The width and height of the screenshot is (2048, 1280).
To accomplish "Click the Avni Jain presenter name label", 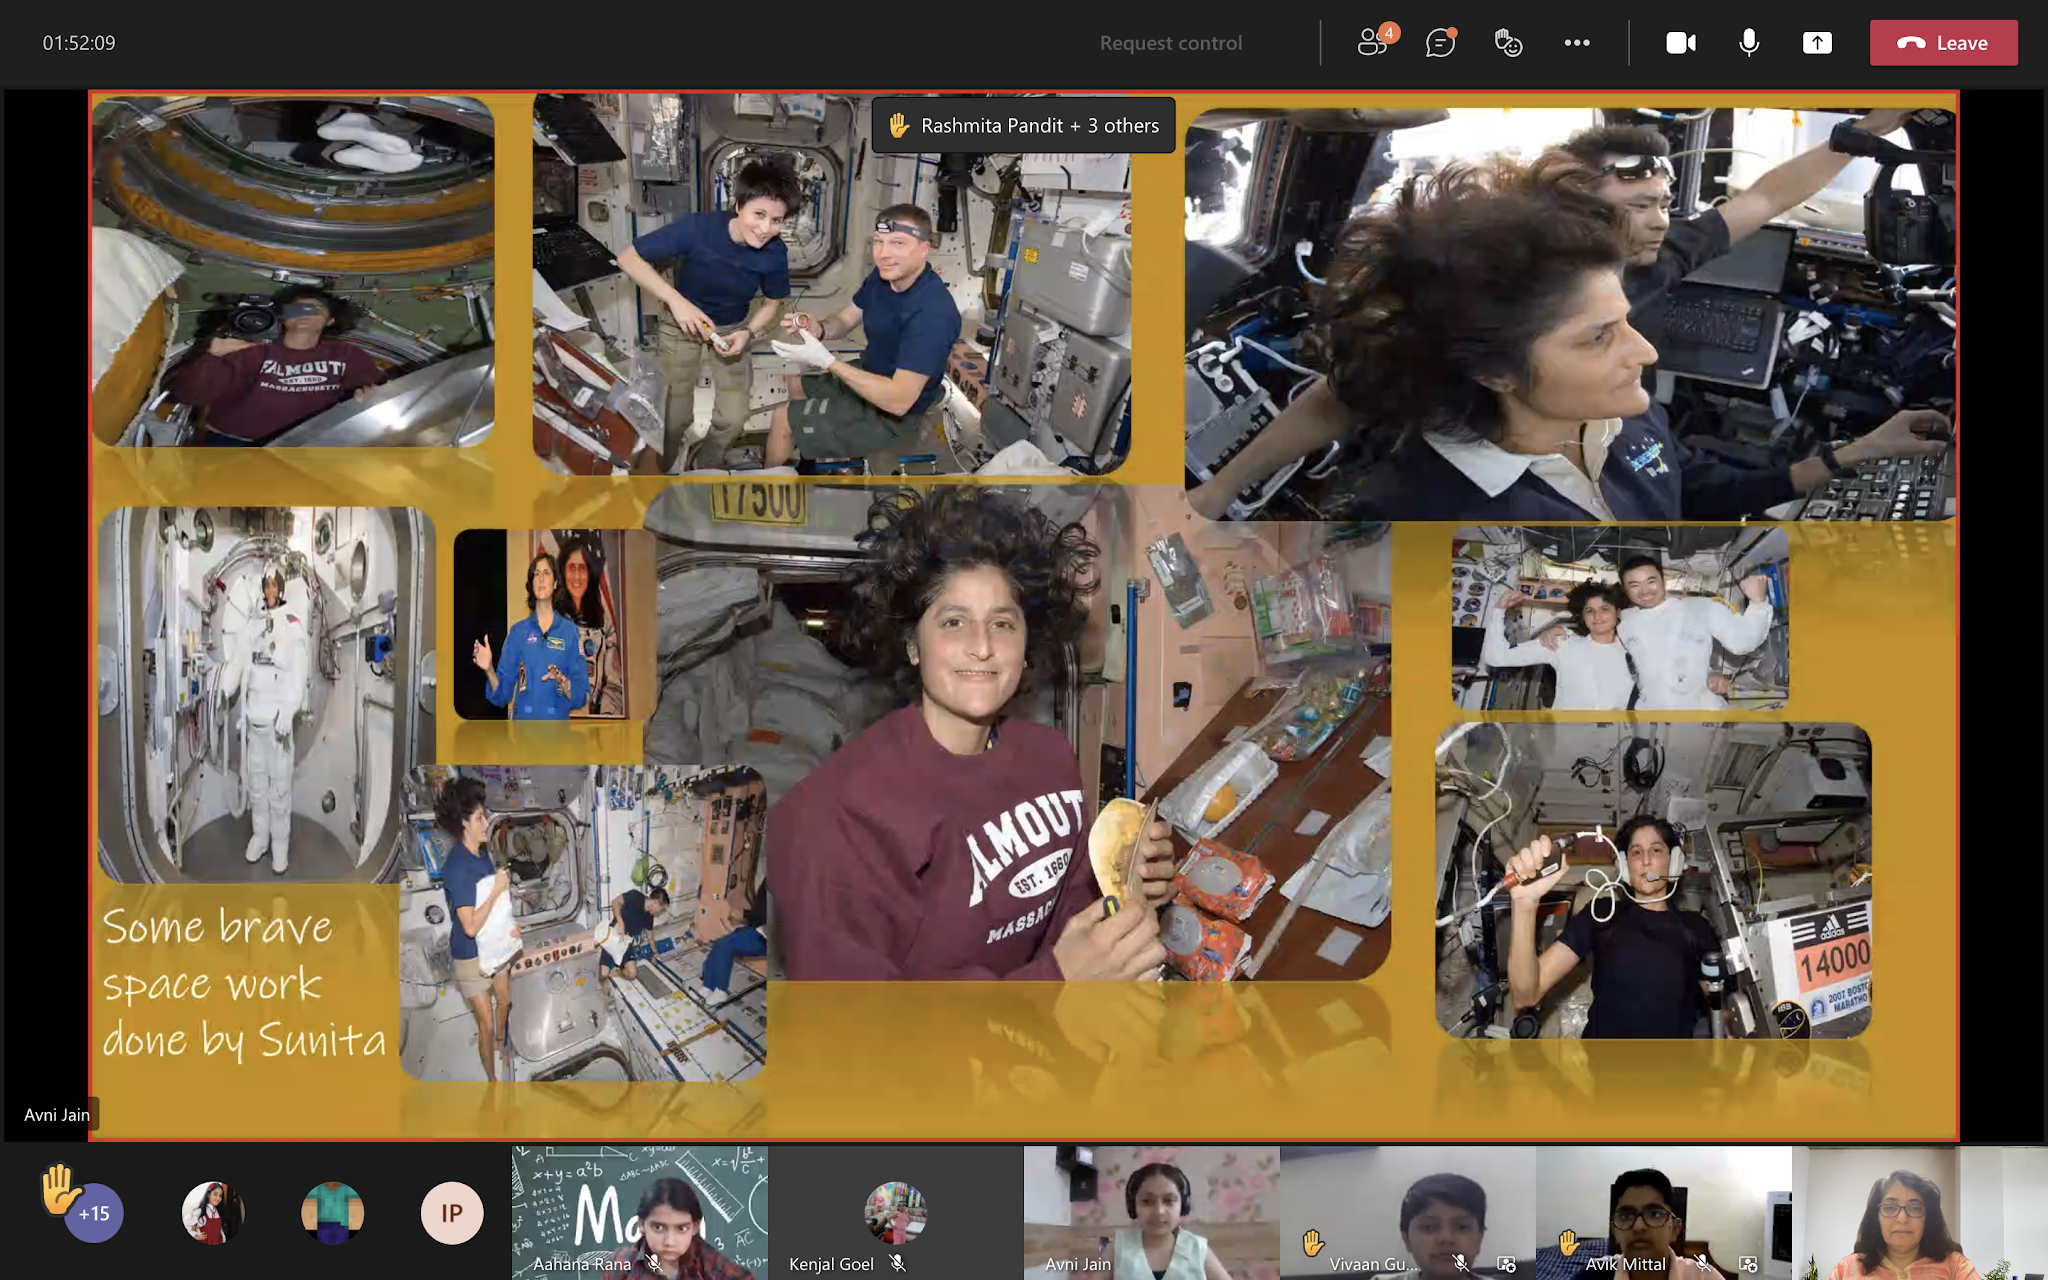I will (x=57, y=1114).
